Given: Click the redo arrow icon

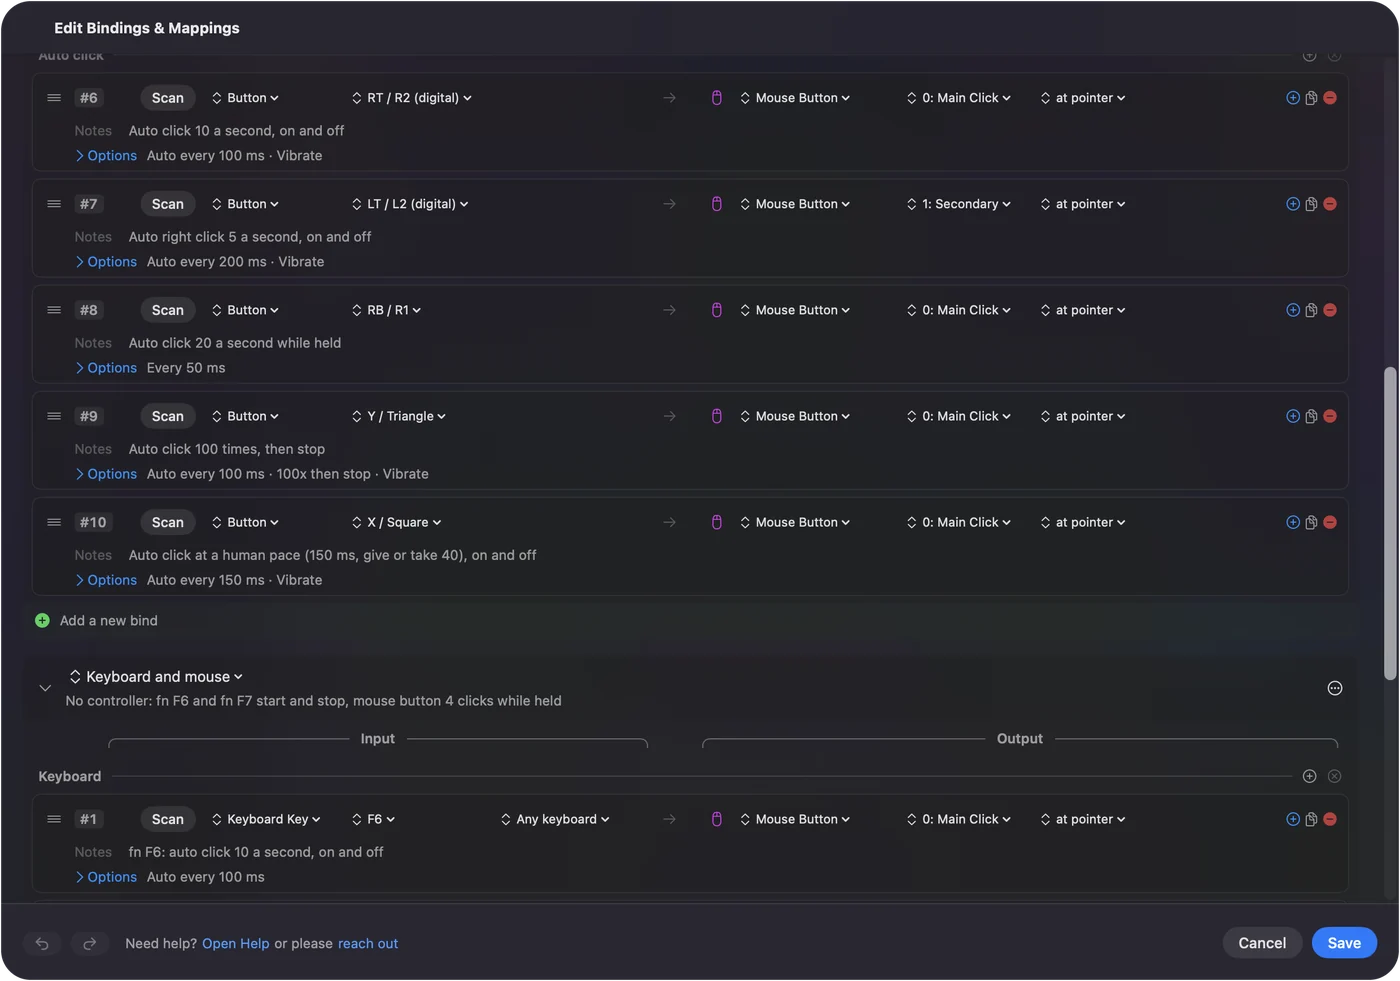Looking at the screenshot, I should (x=89, y=943).
